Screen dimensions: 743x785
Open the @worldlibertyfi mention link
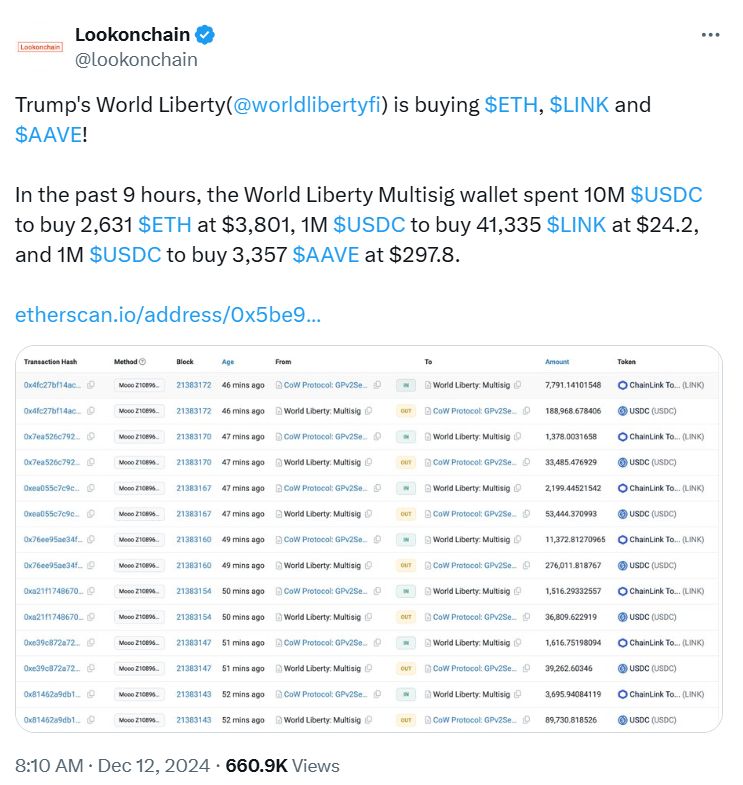click(x=308, y=107)
